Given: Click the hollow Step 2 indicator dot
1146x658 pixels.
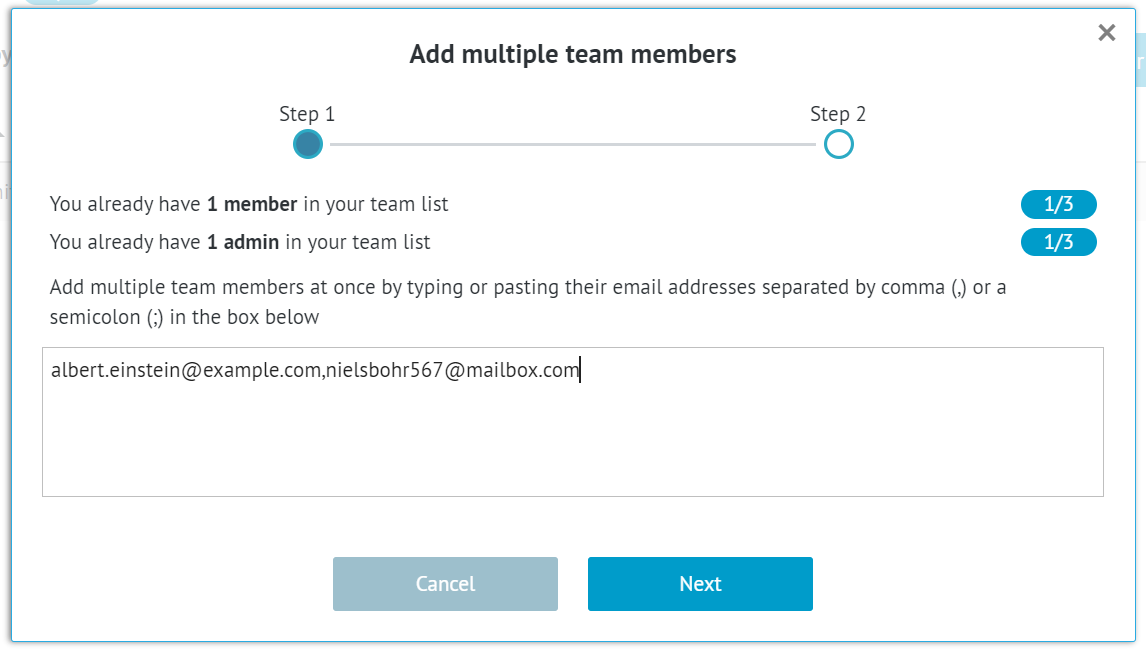Looking at the screenshot, I should tap(838, 144).
